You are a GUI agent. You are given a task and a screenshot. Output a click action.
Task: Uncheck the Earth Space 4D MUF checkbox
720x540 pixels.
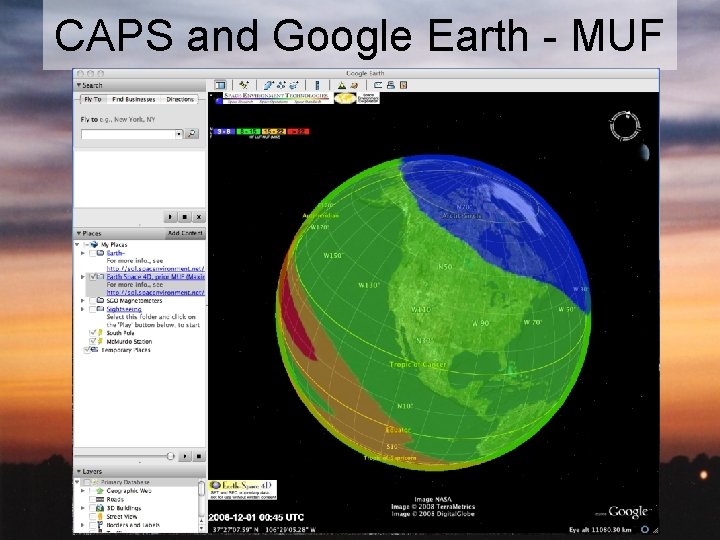point(93,277)
